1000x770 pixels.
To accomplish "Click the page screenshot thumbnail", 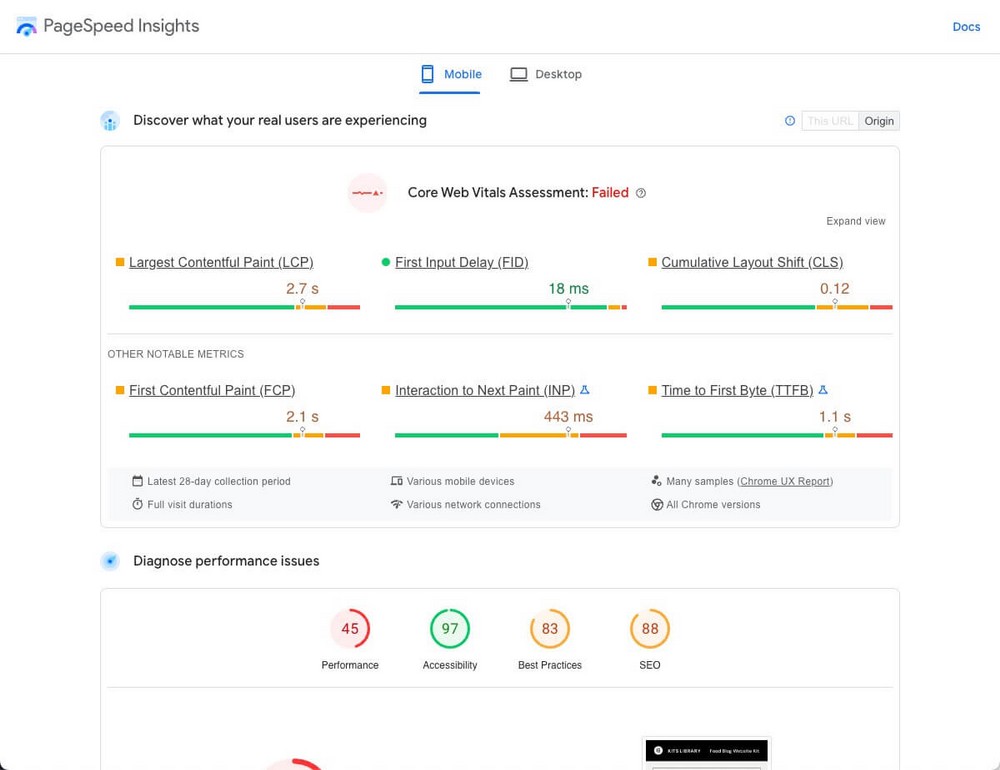I will [707, 753].
